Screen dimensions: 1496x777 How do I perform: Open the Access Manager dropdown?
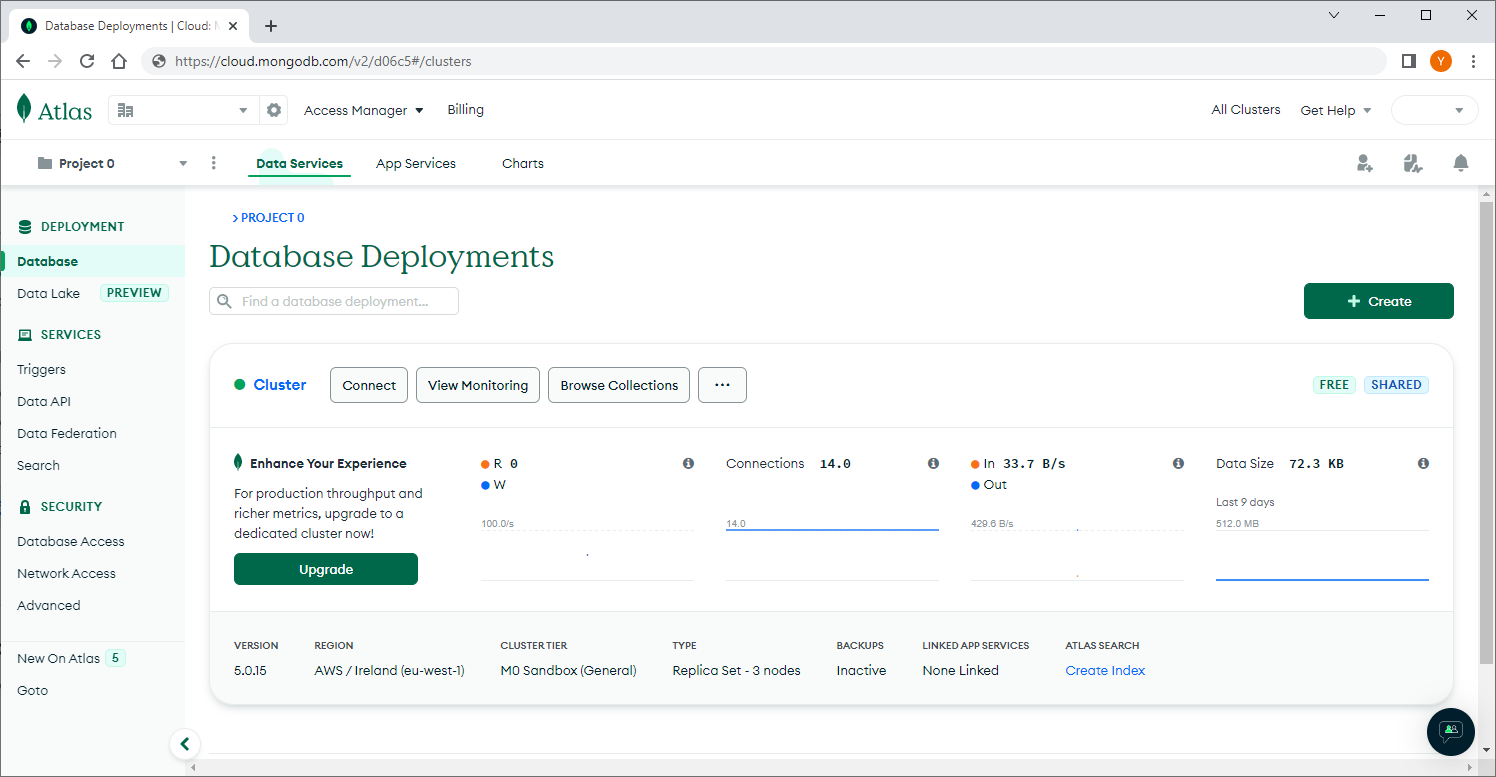pyautogui.click(x=363, y=110)
